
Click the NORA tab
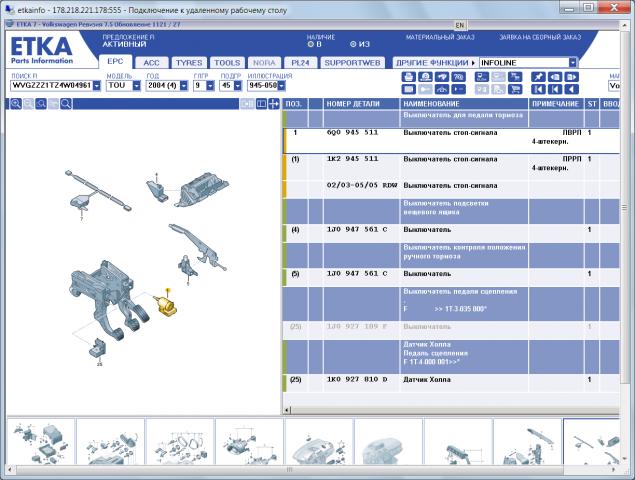[x=264, y=63]
